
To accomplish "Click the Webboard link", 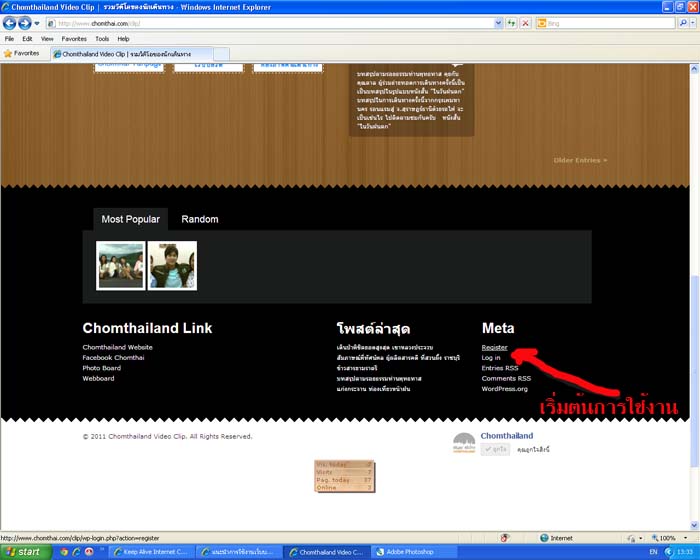I will [x=98, y=378].
